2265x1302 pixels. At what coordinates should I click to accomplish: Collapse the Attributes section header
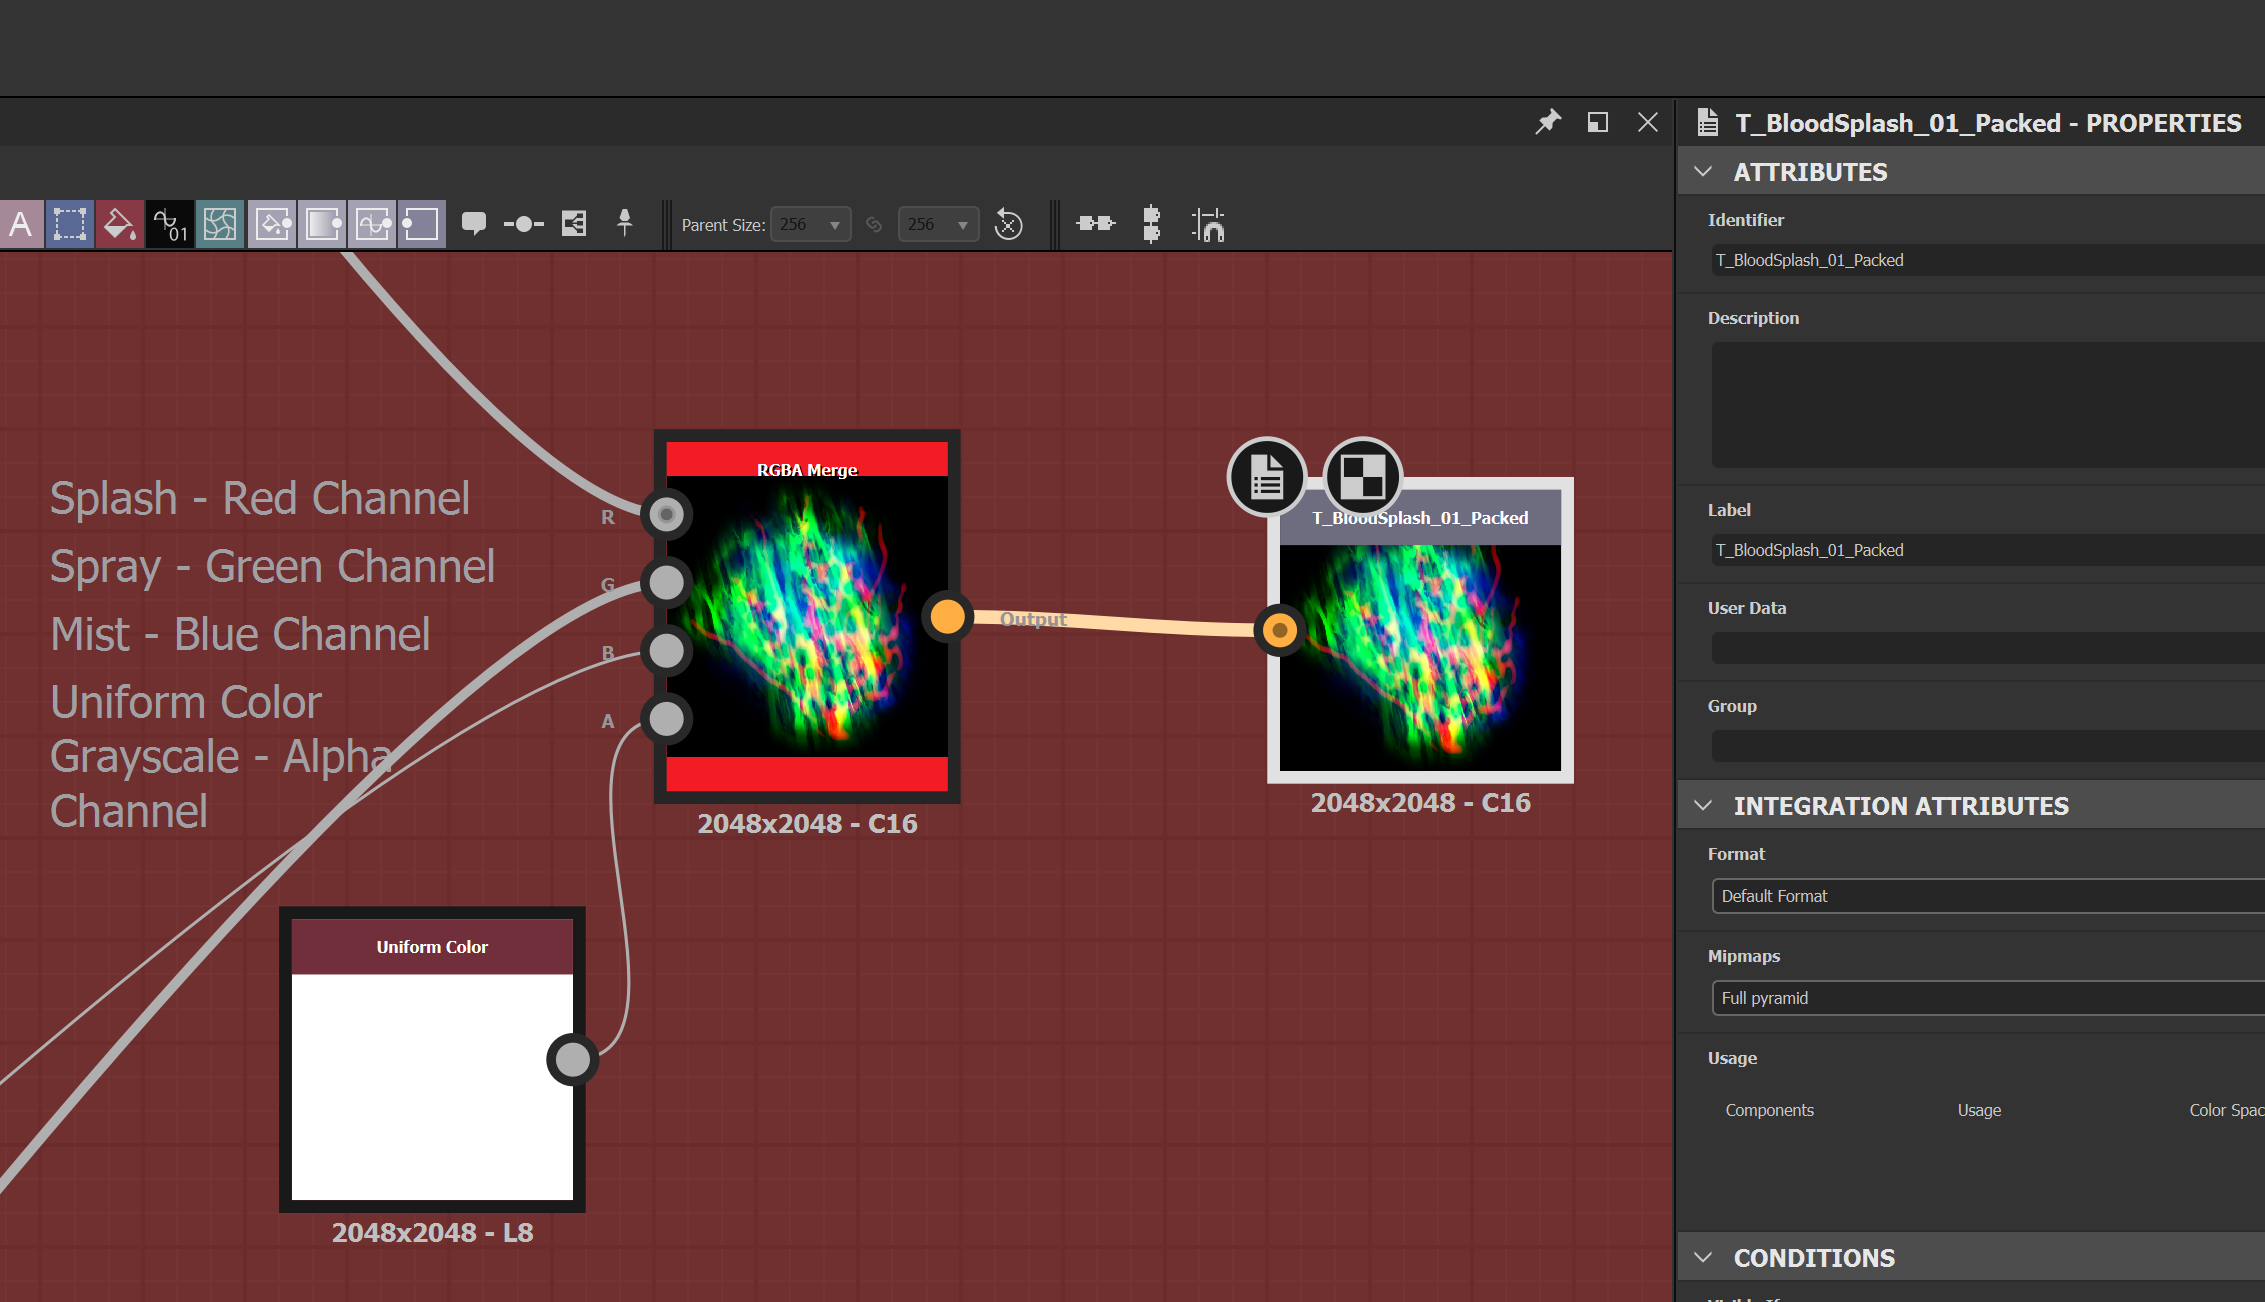(1704, 172)
